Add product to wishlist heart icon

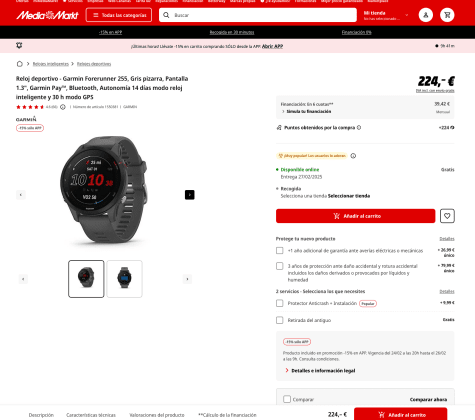(447, 216)
